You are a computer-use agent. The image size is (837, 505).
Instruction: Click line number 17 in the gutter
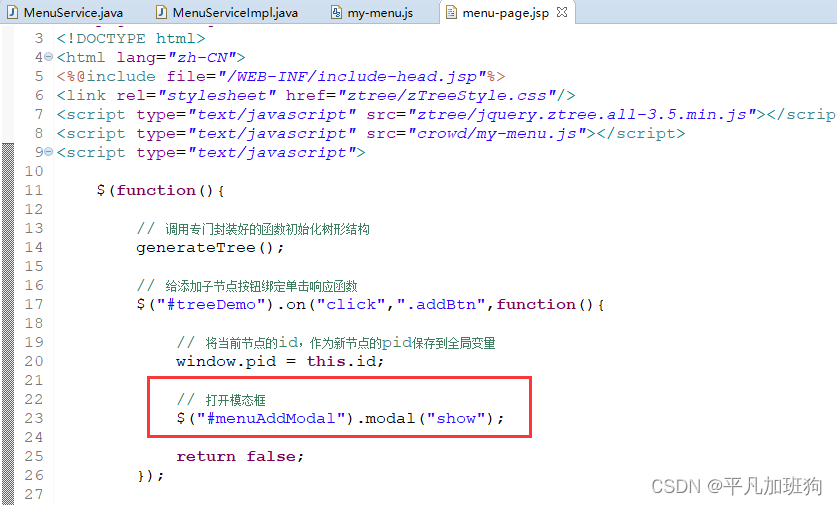coord(34,304)
